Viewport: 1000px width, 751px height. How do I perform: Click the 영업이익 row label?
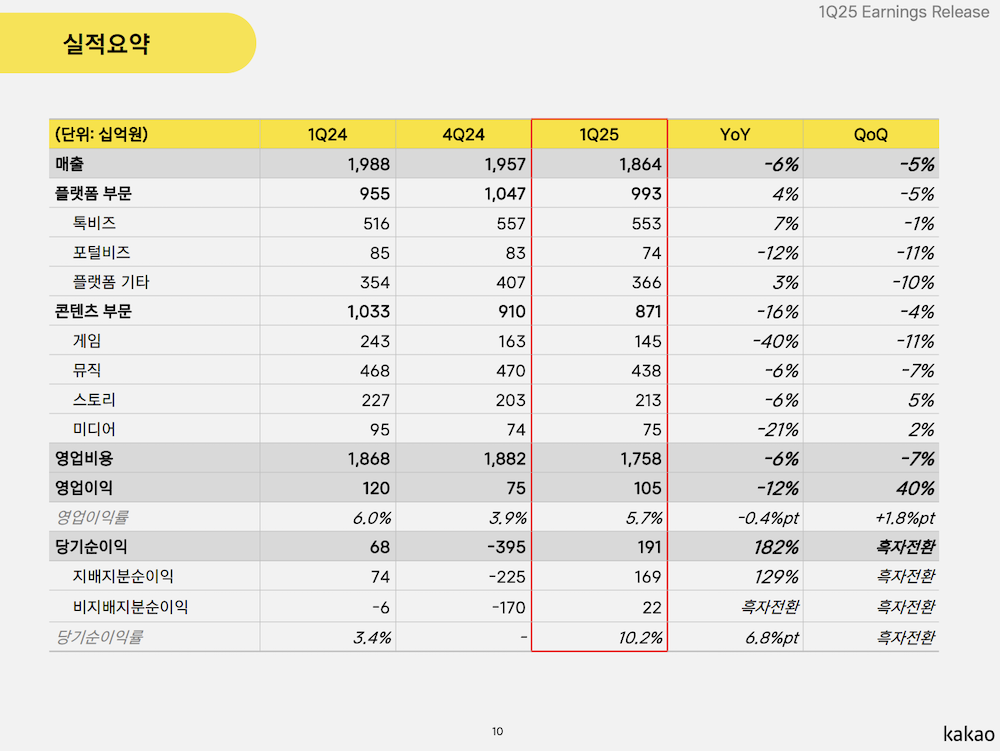coord(84,488)
